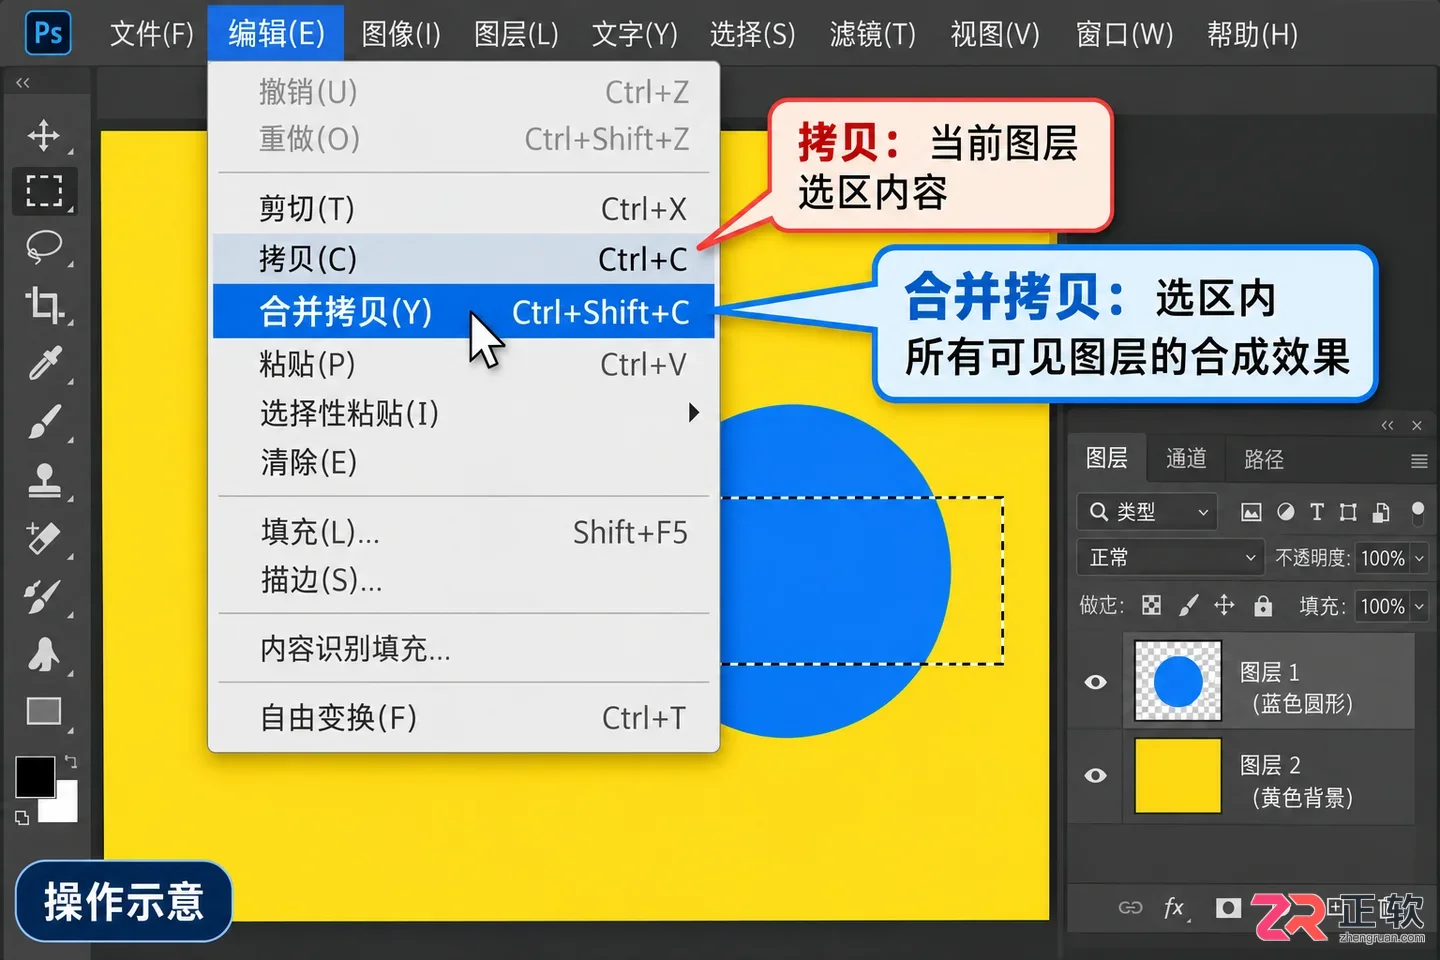
Task: Open the Layers panel options menu
Action: tap(1419, 460)
